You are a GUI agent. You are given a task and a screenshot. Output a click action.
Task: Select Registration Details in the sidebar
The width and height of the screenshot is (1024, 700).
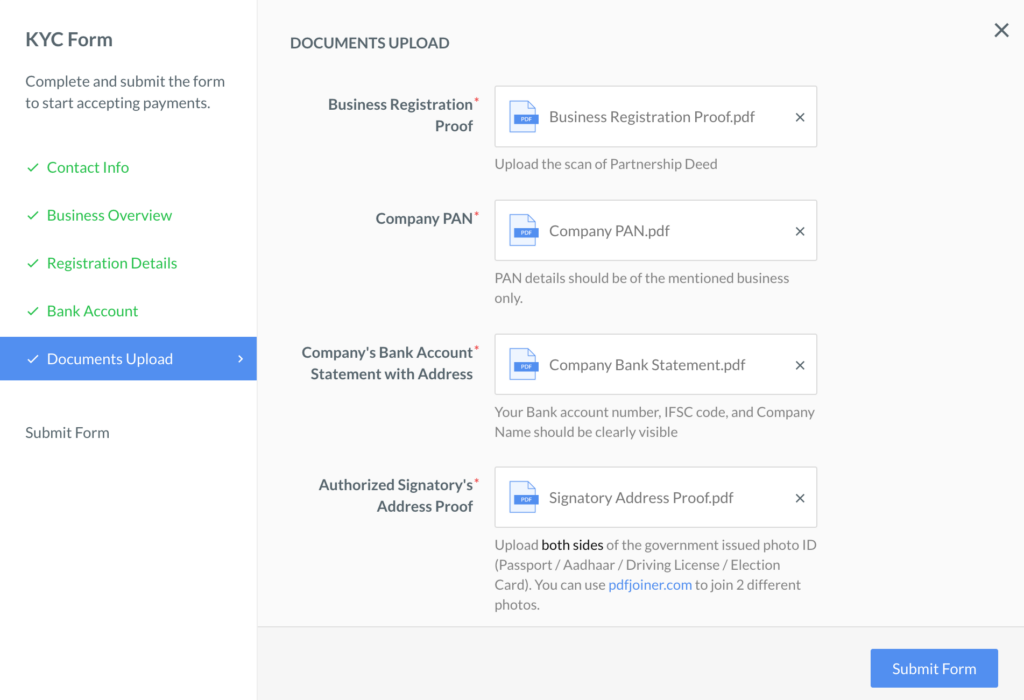pos(112,263)
